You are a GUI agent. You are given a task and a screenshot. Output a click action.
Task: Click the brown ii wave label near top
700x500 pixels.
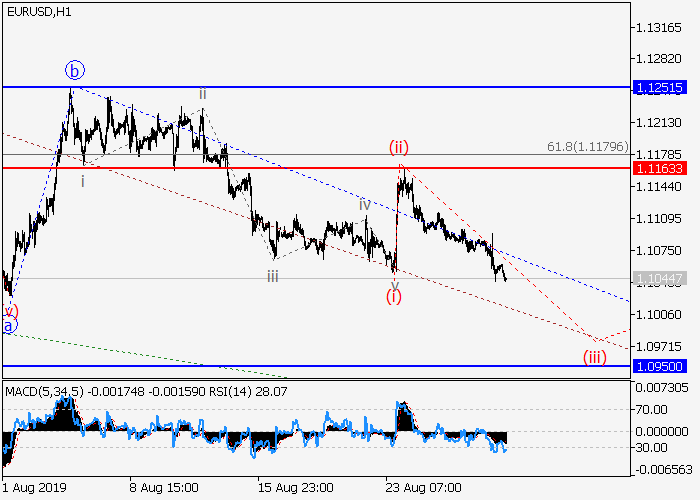pos(202,94)
